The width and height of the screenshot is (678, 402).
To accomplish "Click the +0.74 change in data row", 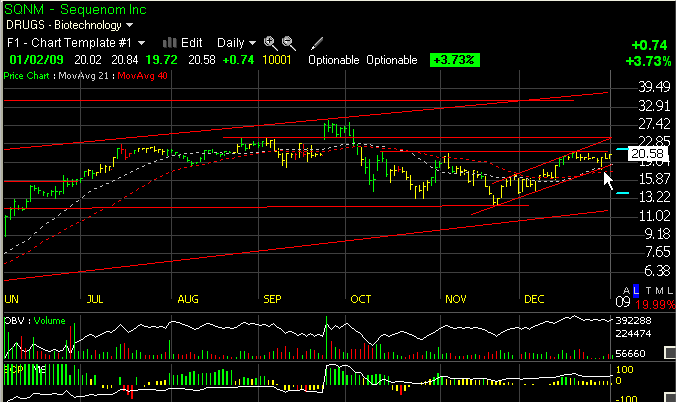I will pos(238,60).
